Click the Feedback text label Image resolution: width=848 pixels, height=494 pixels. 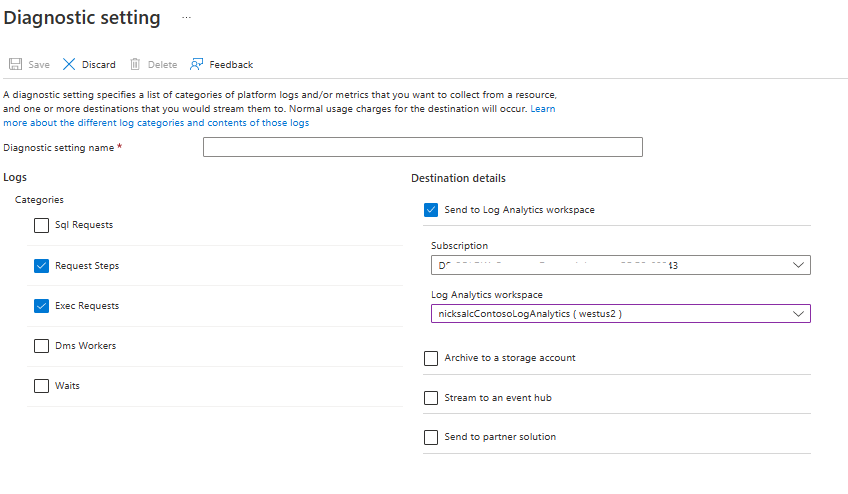[x=231, y=65]
